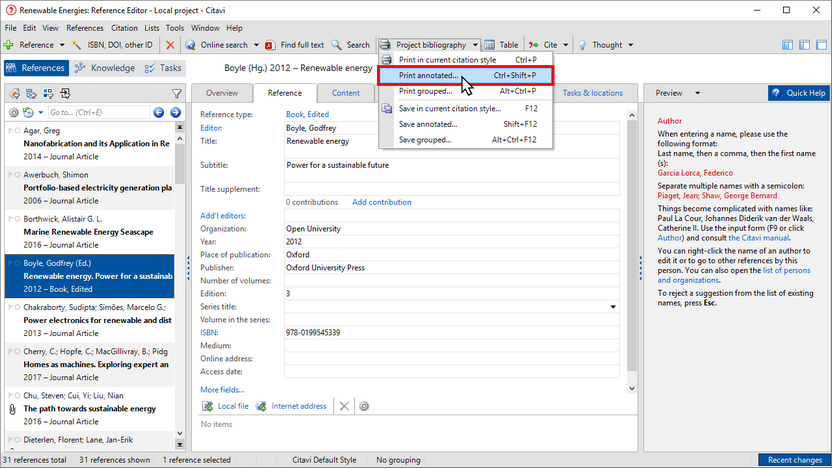Expand the Thought dropdown arrow
Viewport: 832px width, 468px height.
pos(630,45)
